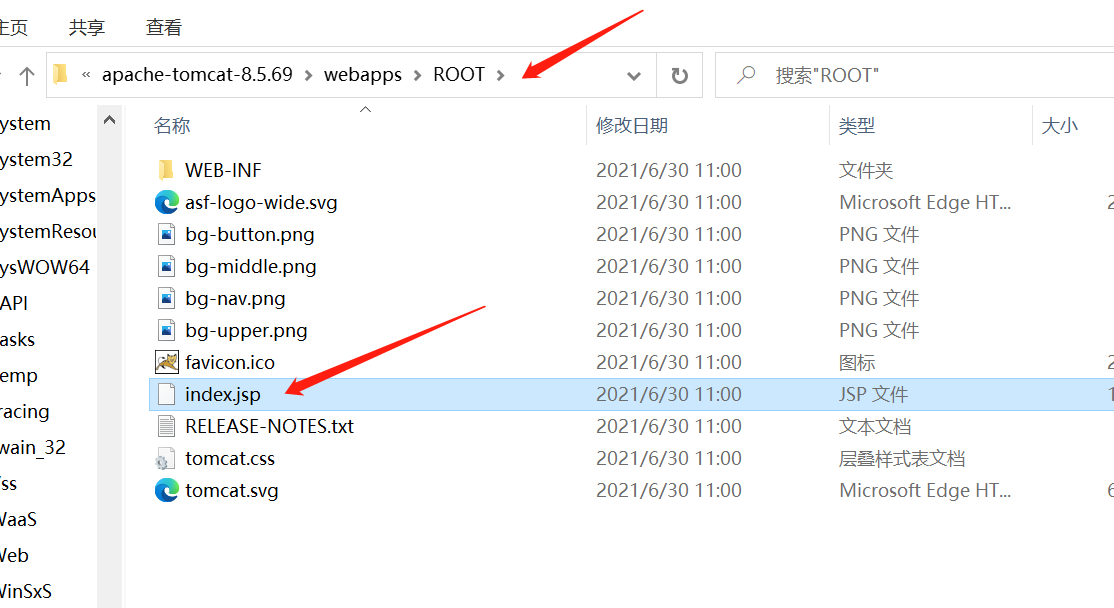Screen dimensions: 1114x608
Task: Open the 查看 ribbon tab
Action: click(x=163, y=27)
